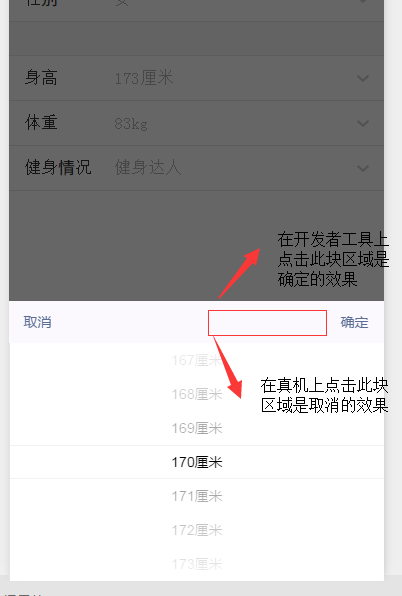Click the 确定 confirm button

[355, 322]
